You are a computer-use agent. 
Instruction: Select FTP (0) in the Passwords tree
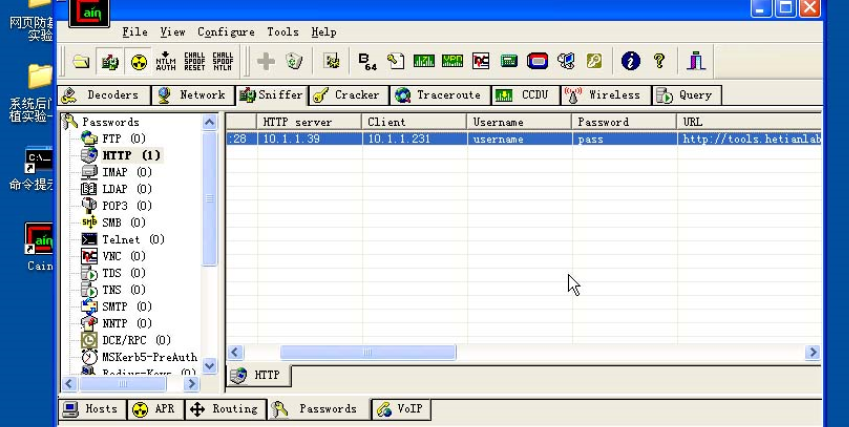coord(123,139)
